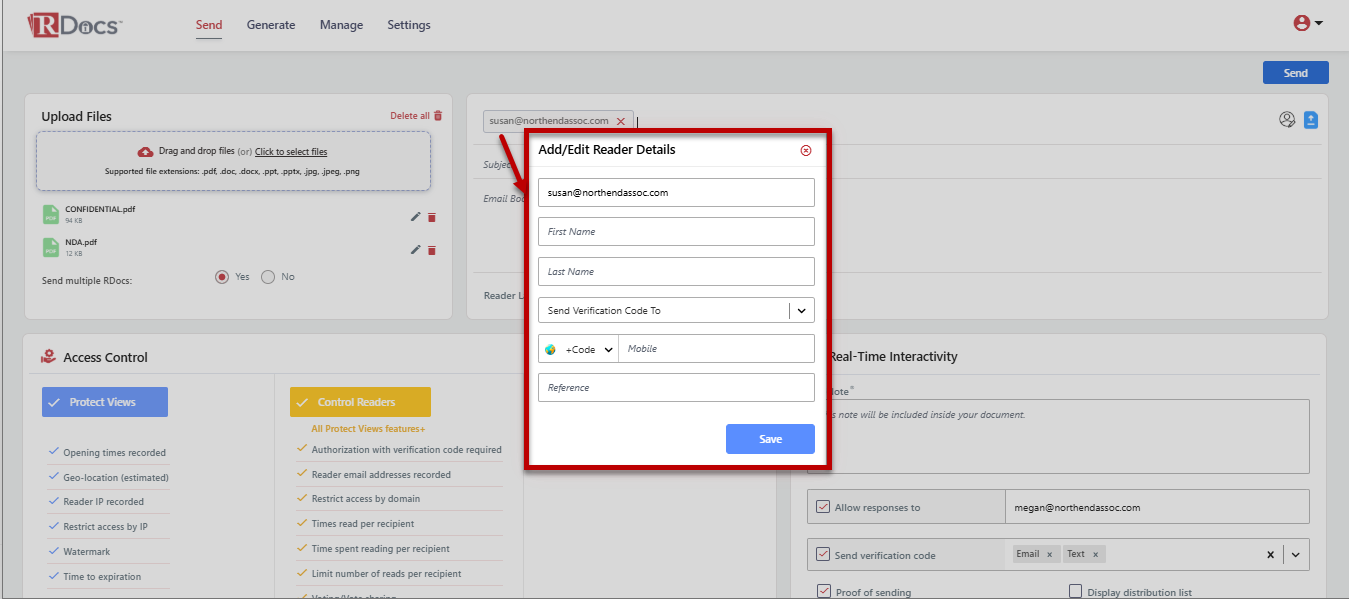Edit the NDA.pdf file name

point(416,250)
